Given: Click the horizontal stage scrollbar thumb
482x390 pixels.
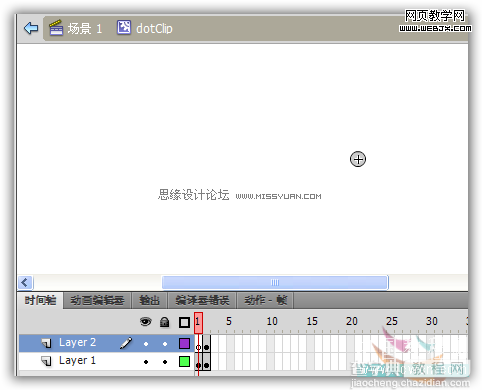Looking at the screenshot, I should [x=275, y=283].
